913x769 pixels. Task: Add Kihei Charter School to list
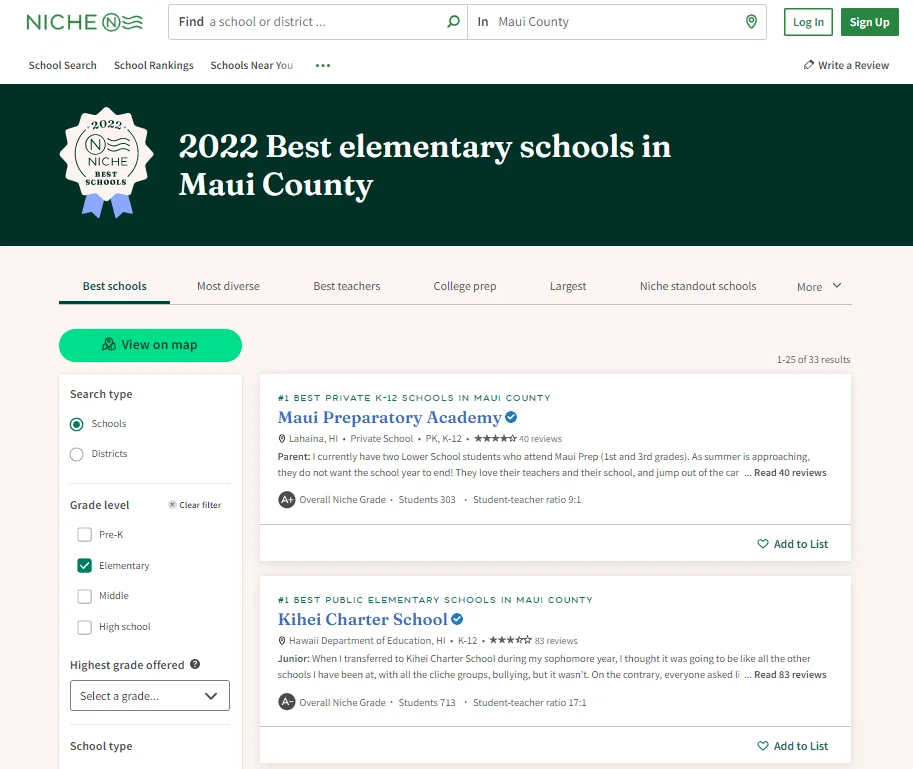pos(792,746)
